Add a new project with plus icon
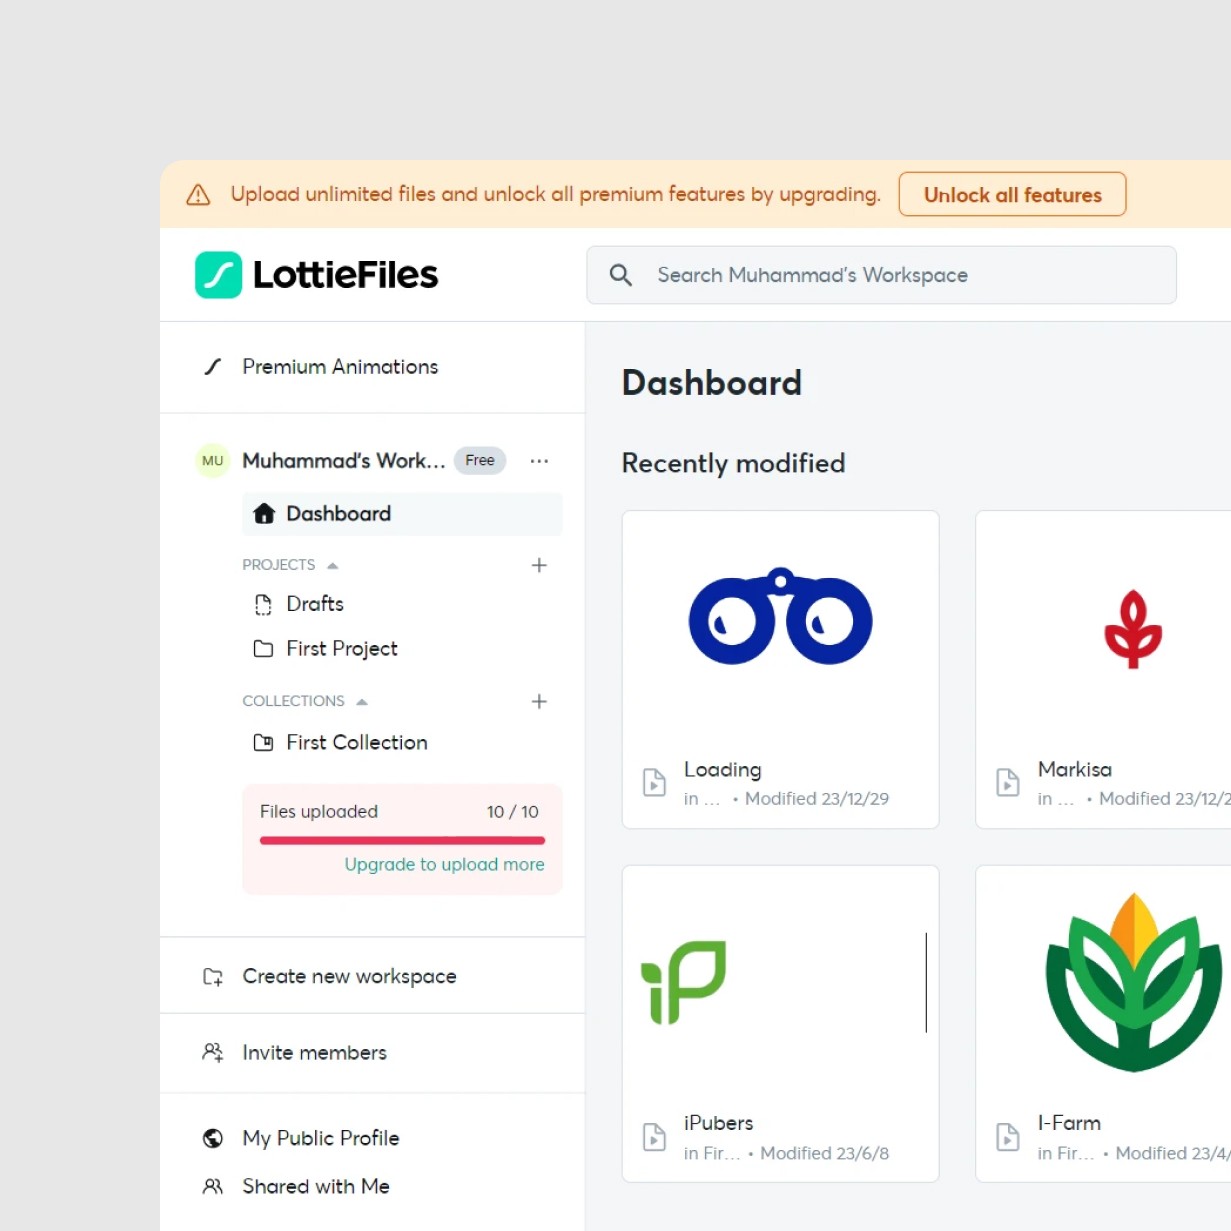This screenshot has width=1231, height=1231. [x=539, y=565]
